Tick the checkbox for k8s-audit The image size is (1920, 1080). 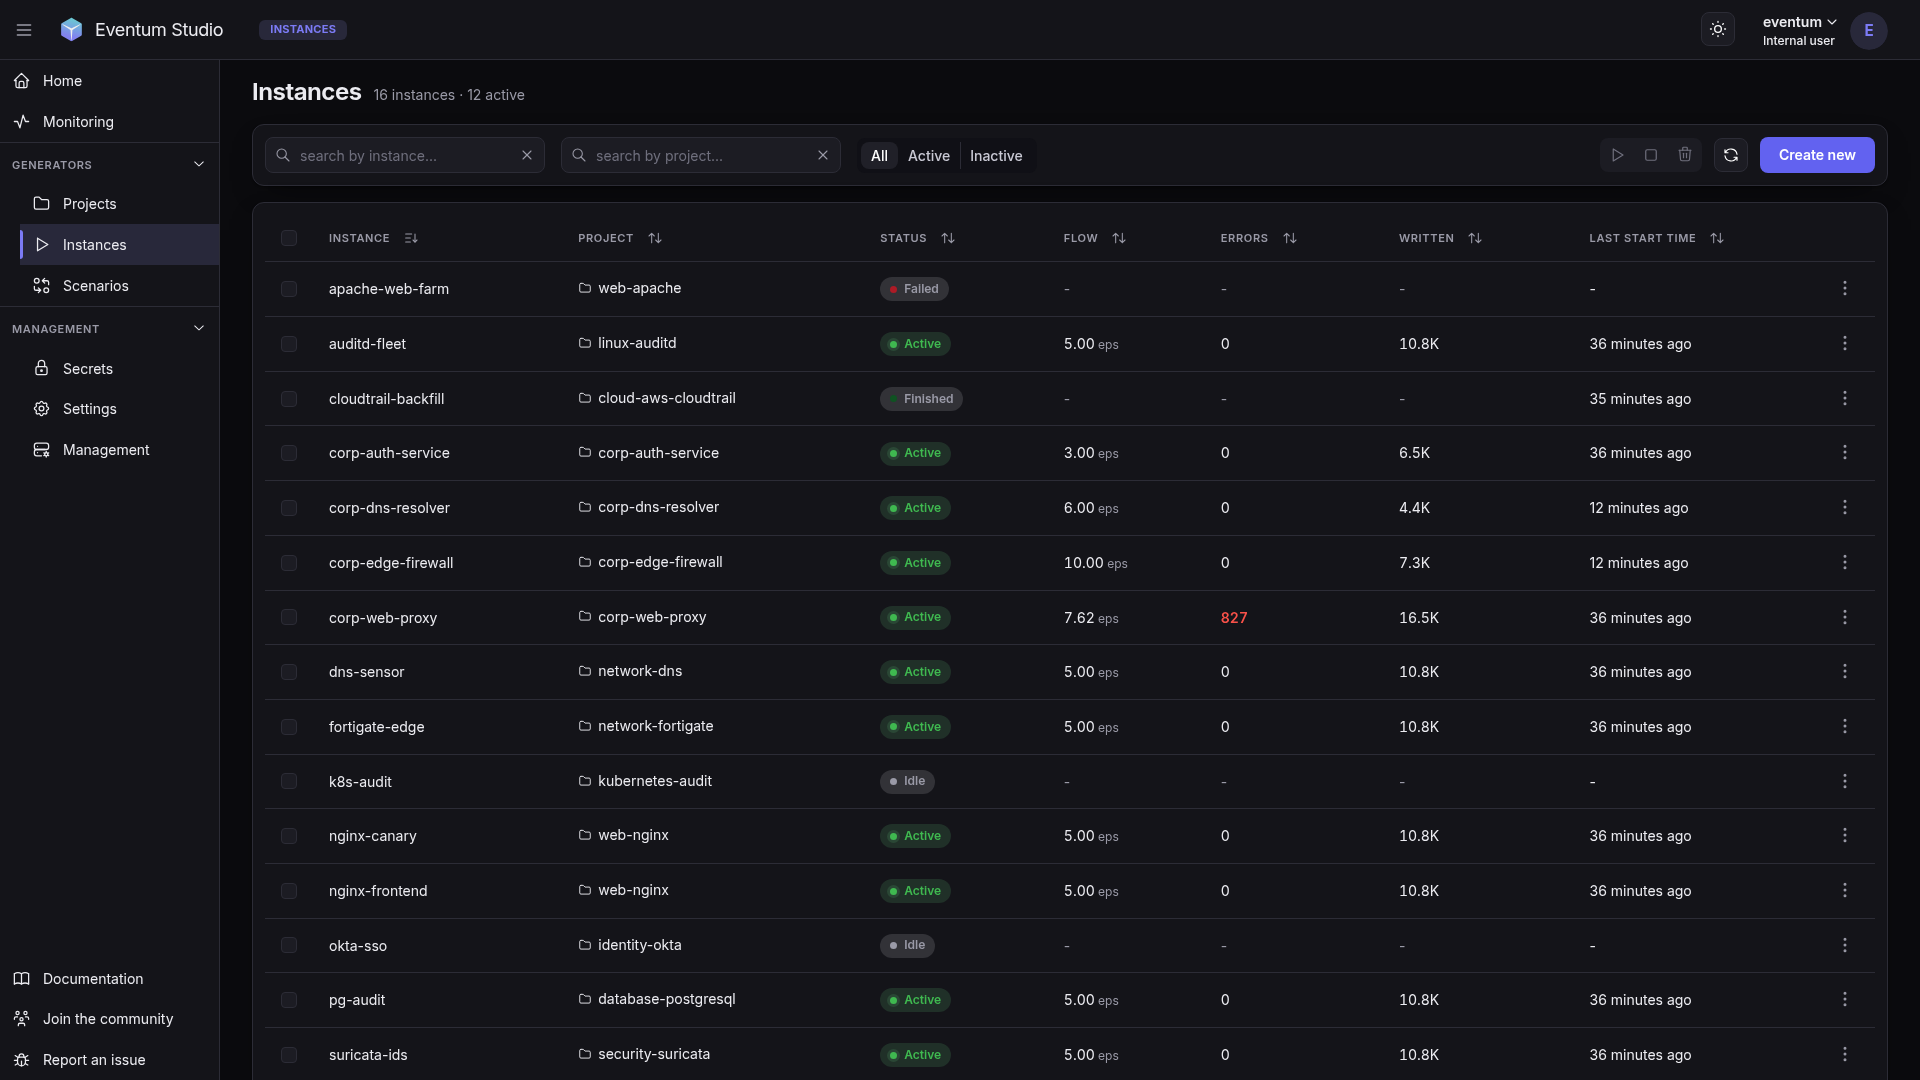tap(289, 781)
